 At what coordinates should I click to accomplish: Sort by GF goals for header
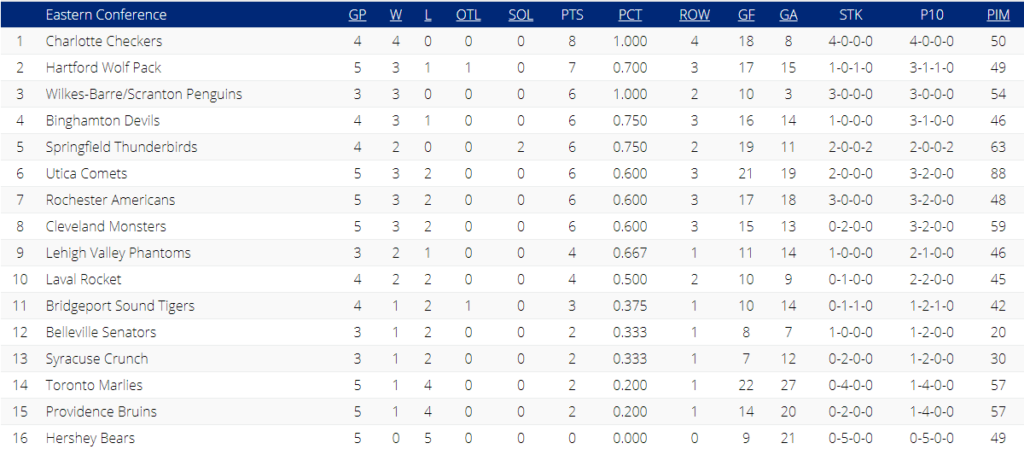(746, 15)
